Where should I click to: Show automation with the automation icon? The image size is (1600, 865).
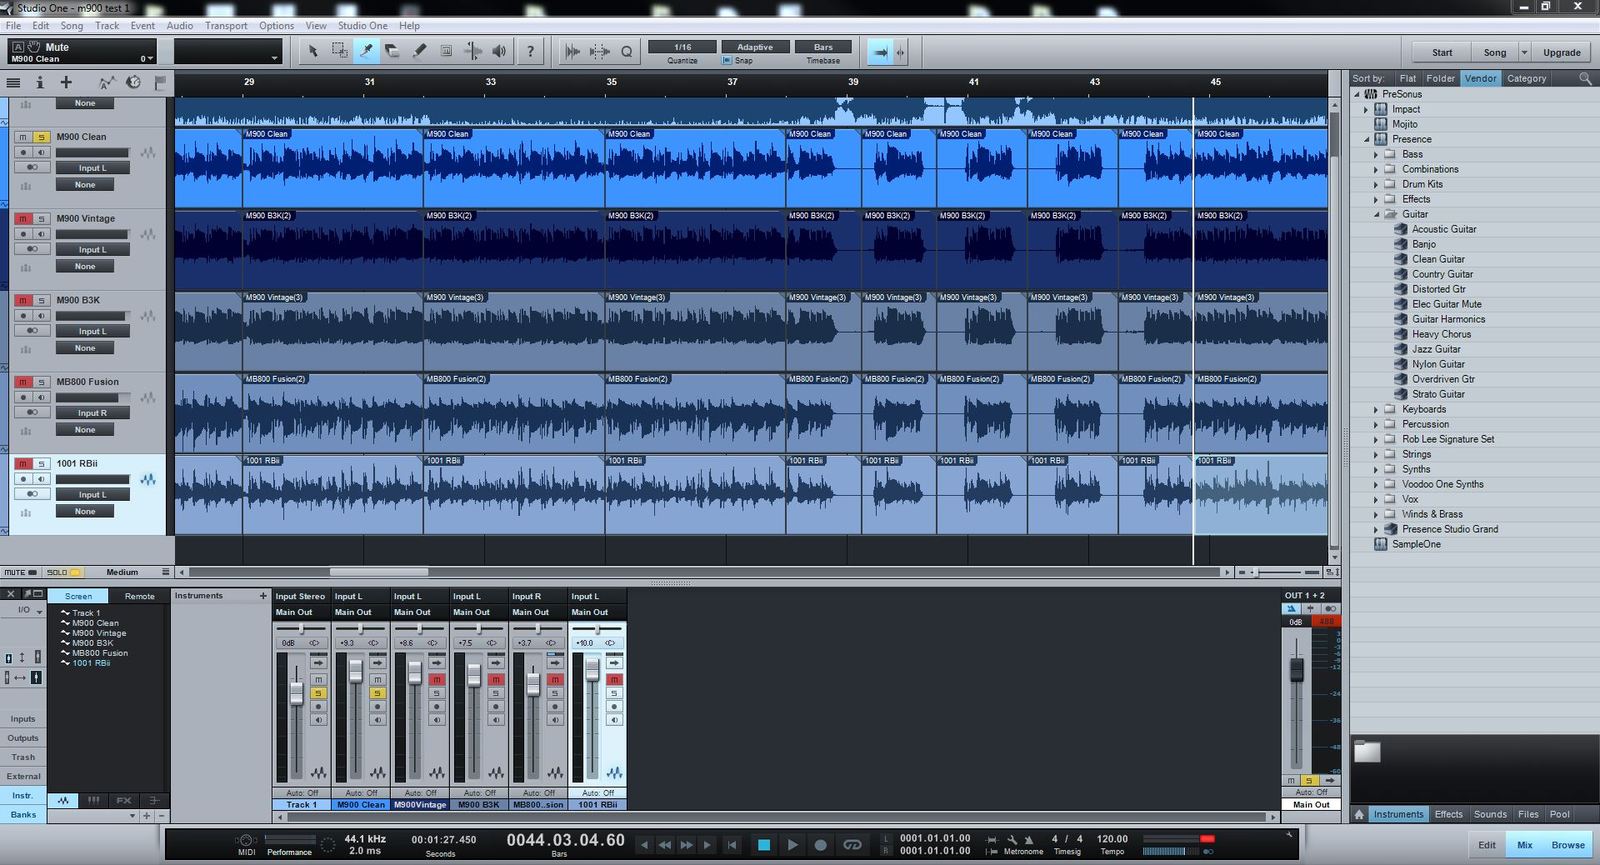pyautogui.click(x=107, y=82)
